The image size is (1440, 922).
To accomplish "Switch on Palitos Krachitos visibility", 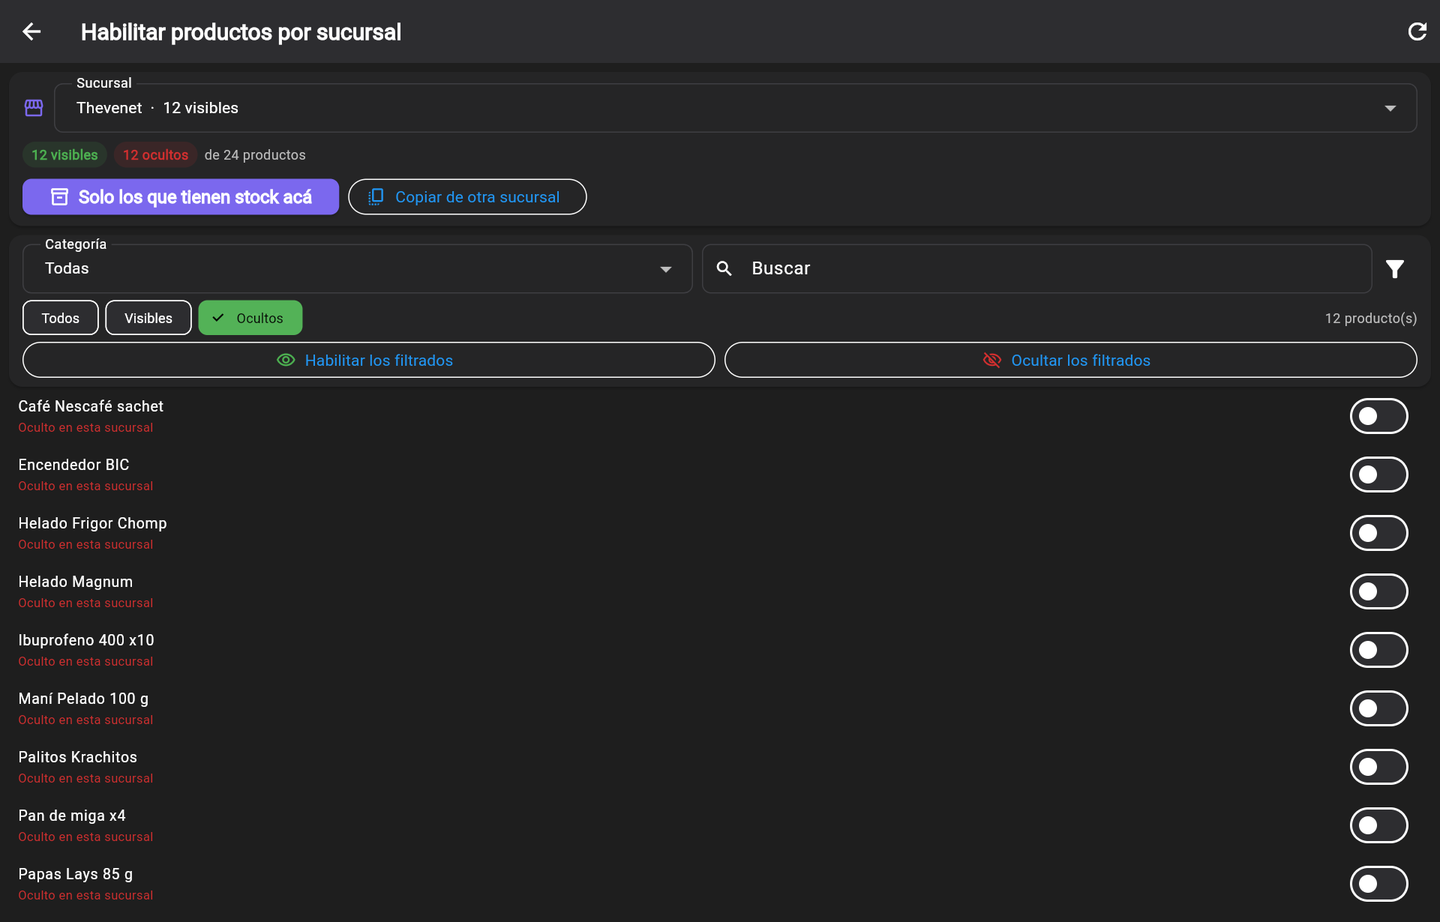I will point(1379,767).
